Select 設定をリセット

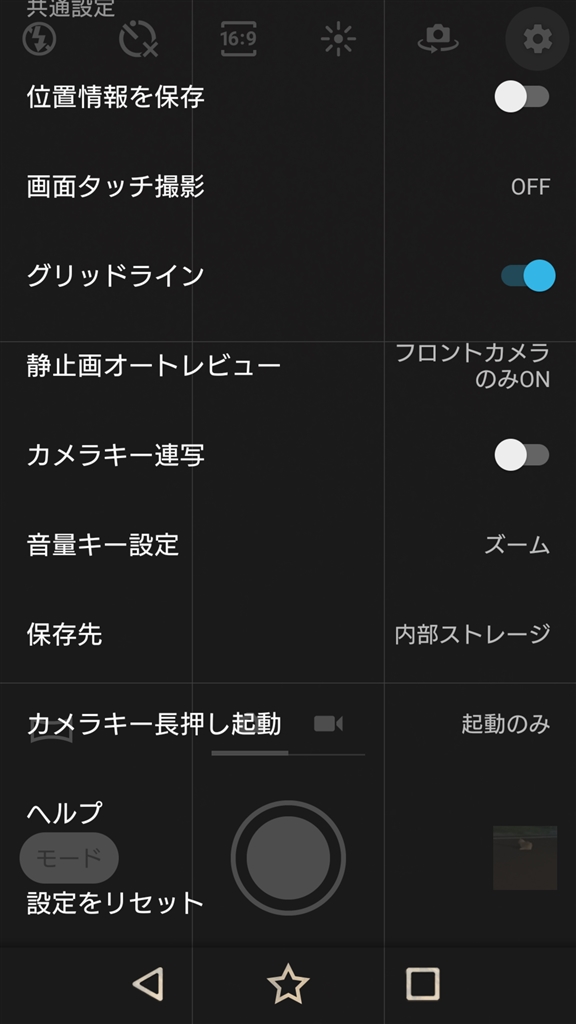[x=288, y=903]
